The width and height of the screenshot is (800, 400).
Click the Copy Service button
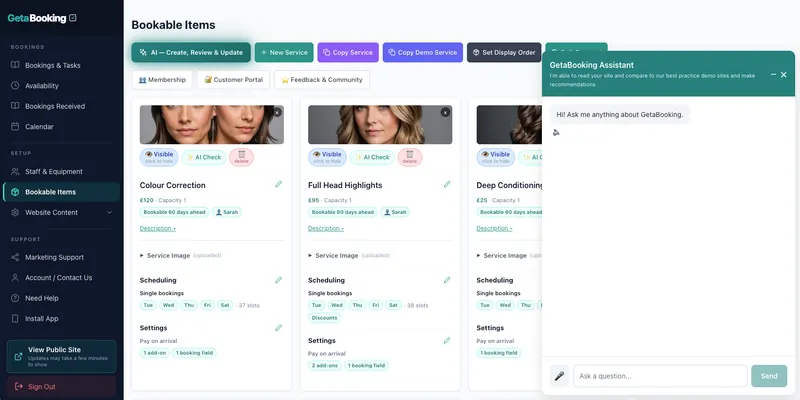coord(348,53)
